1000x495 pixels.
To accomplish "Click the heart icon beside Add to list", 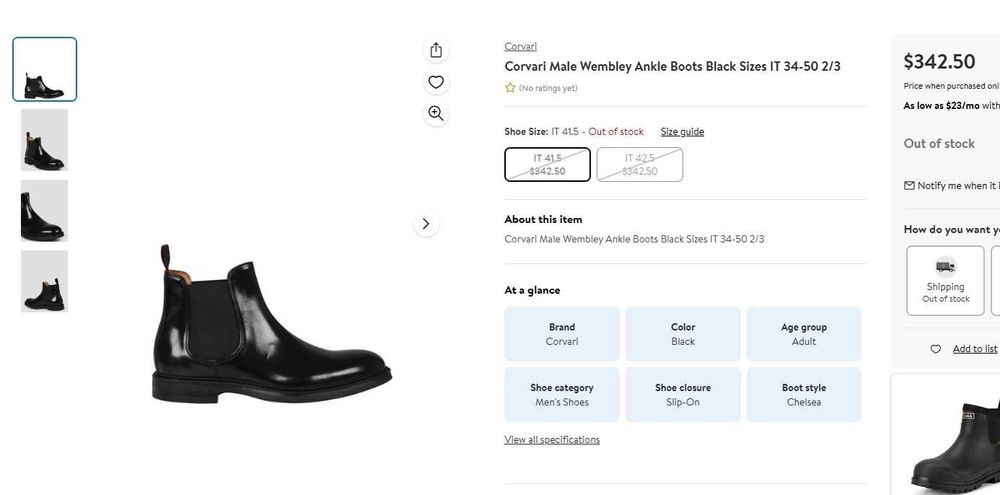I will click(936, 349).
